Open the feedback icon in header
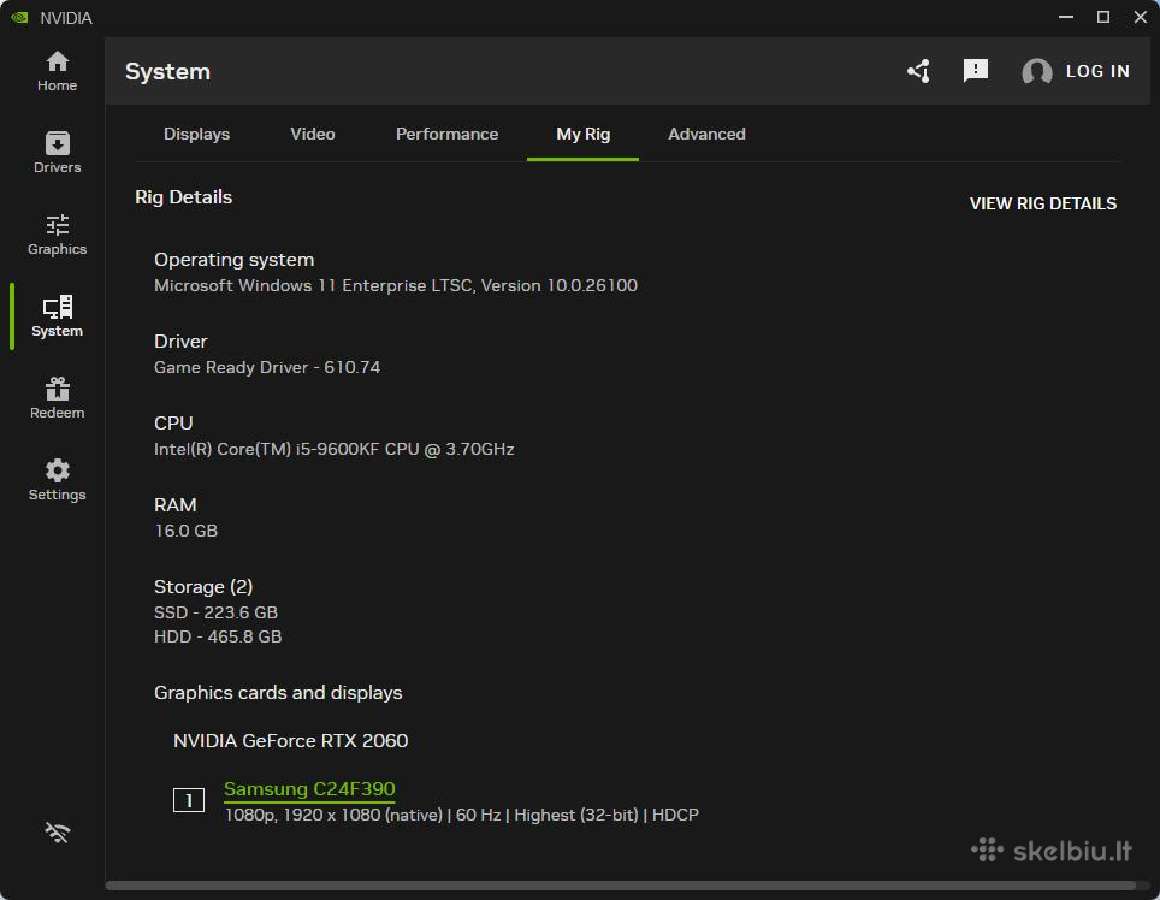The image size is (1160, 900). (976, 71)
